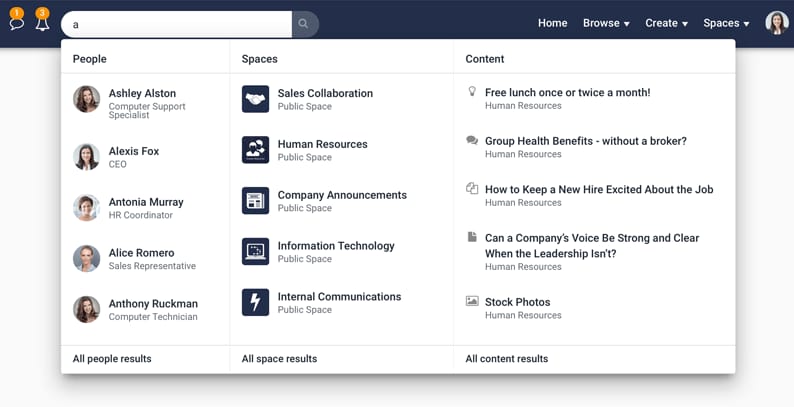This screenshot has width=794, height=407.
Task: Open Alice Romero's profile name
Action: 141,253
